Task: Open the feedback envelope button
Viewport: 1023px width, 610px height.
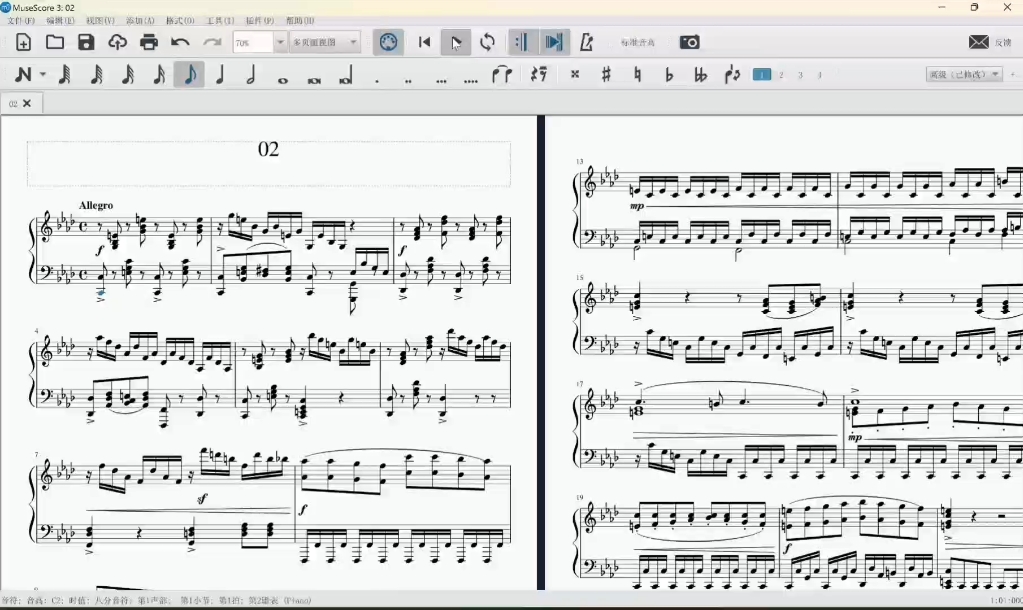Action: pyautogui.click(x=978, y=42)
